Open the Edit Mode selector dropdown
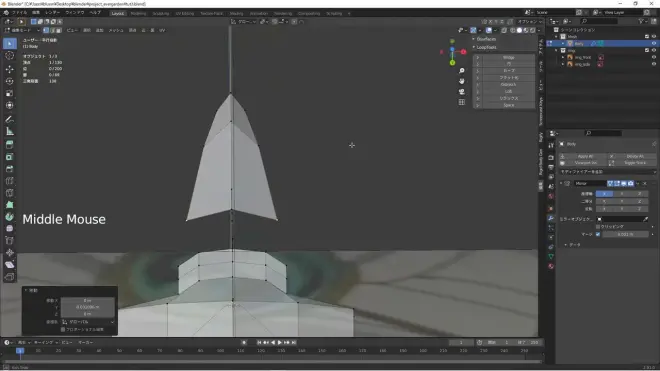The image size is (660, 371). coord(21,30)
